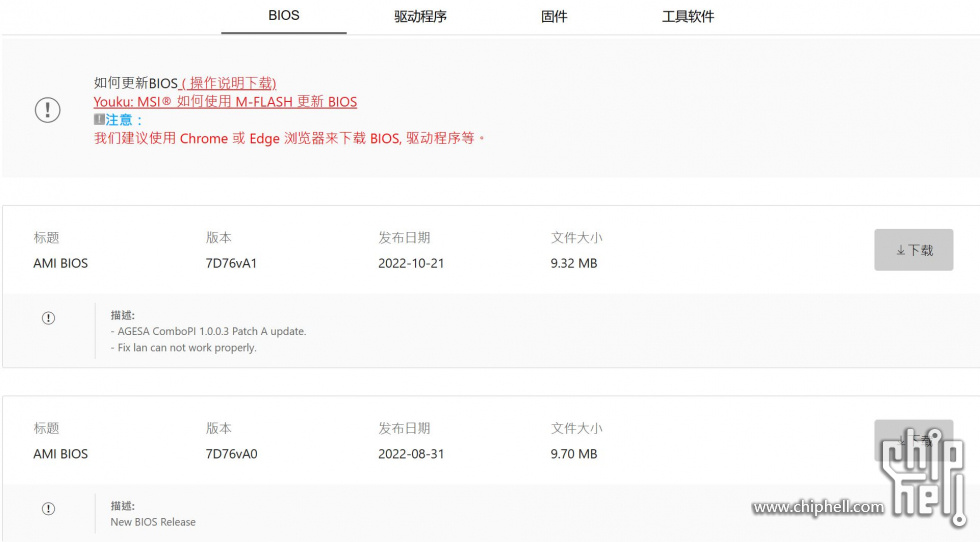Open the 固件 tab

554,16
